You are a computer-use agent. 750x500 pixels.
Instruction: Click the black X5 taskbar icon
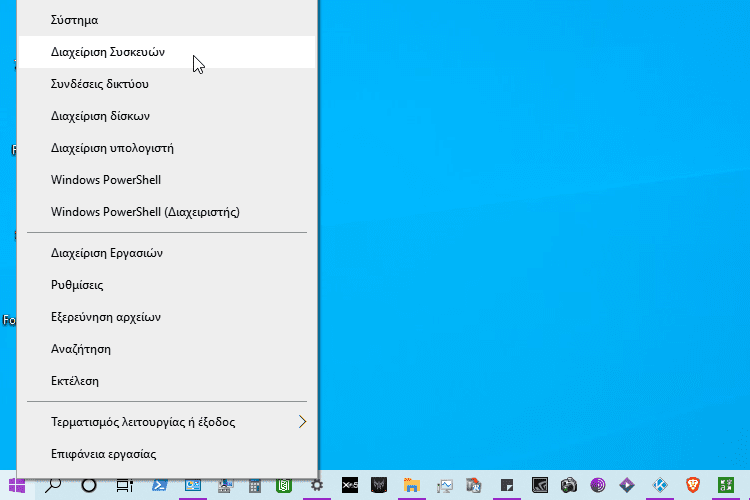[350, 486]
